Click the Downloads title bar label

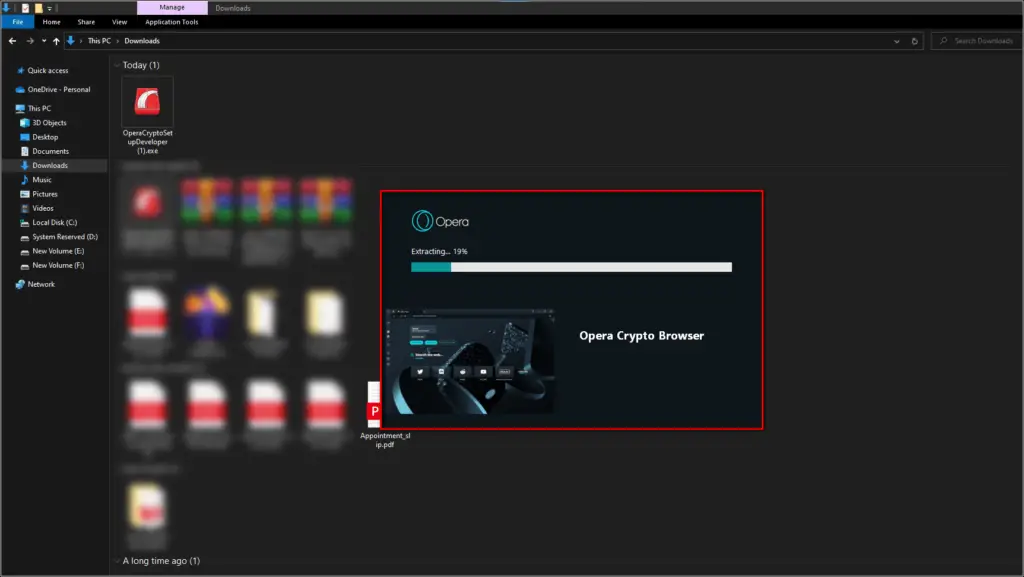point(233,8)
